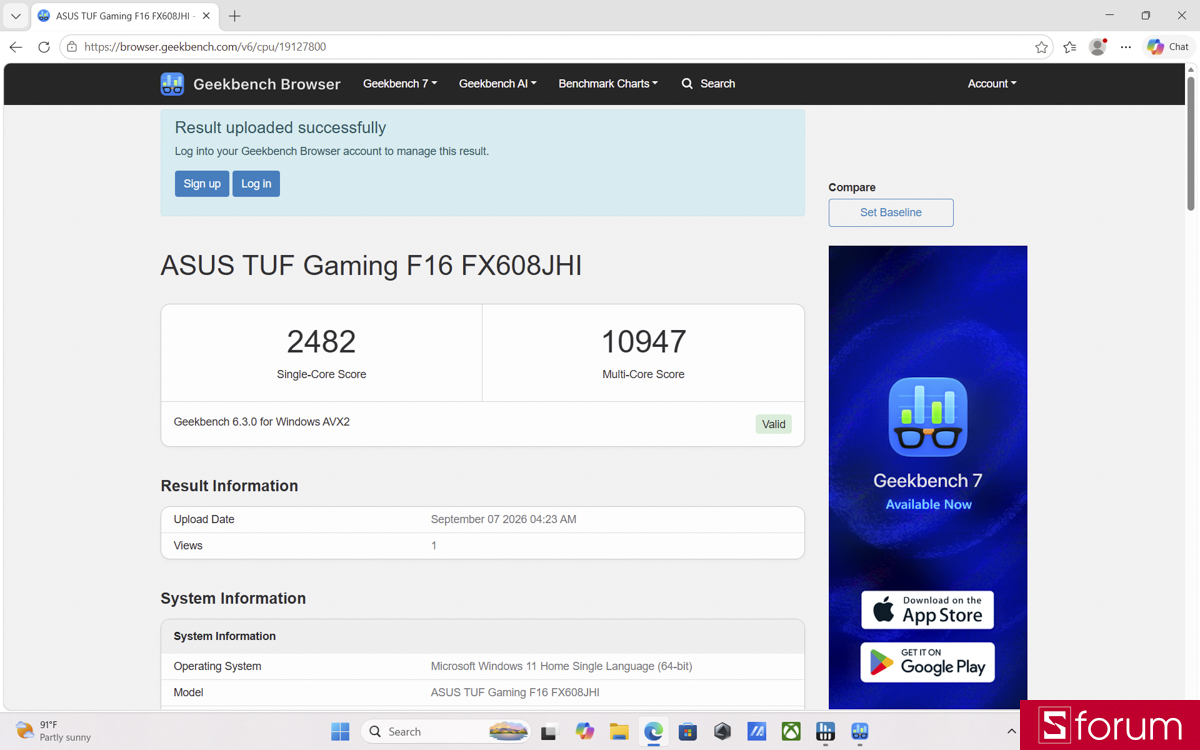The width and height of the screenshot is (1200, 750).
Task: Open the Windows Start menu
Action: click(340, 732)
